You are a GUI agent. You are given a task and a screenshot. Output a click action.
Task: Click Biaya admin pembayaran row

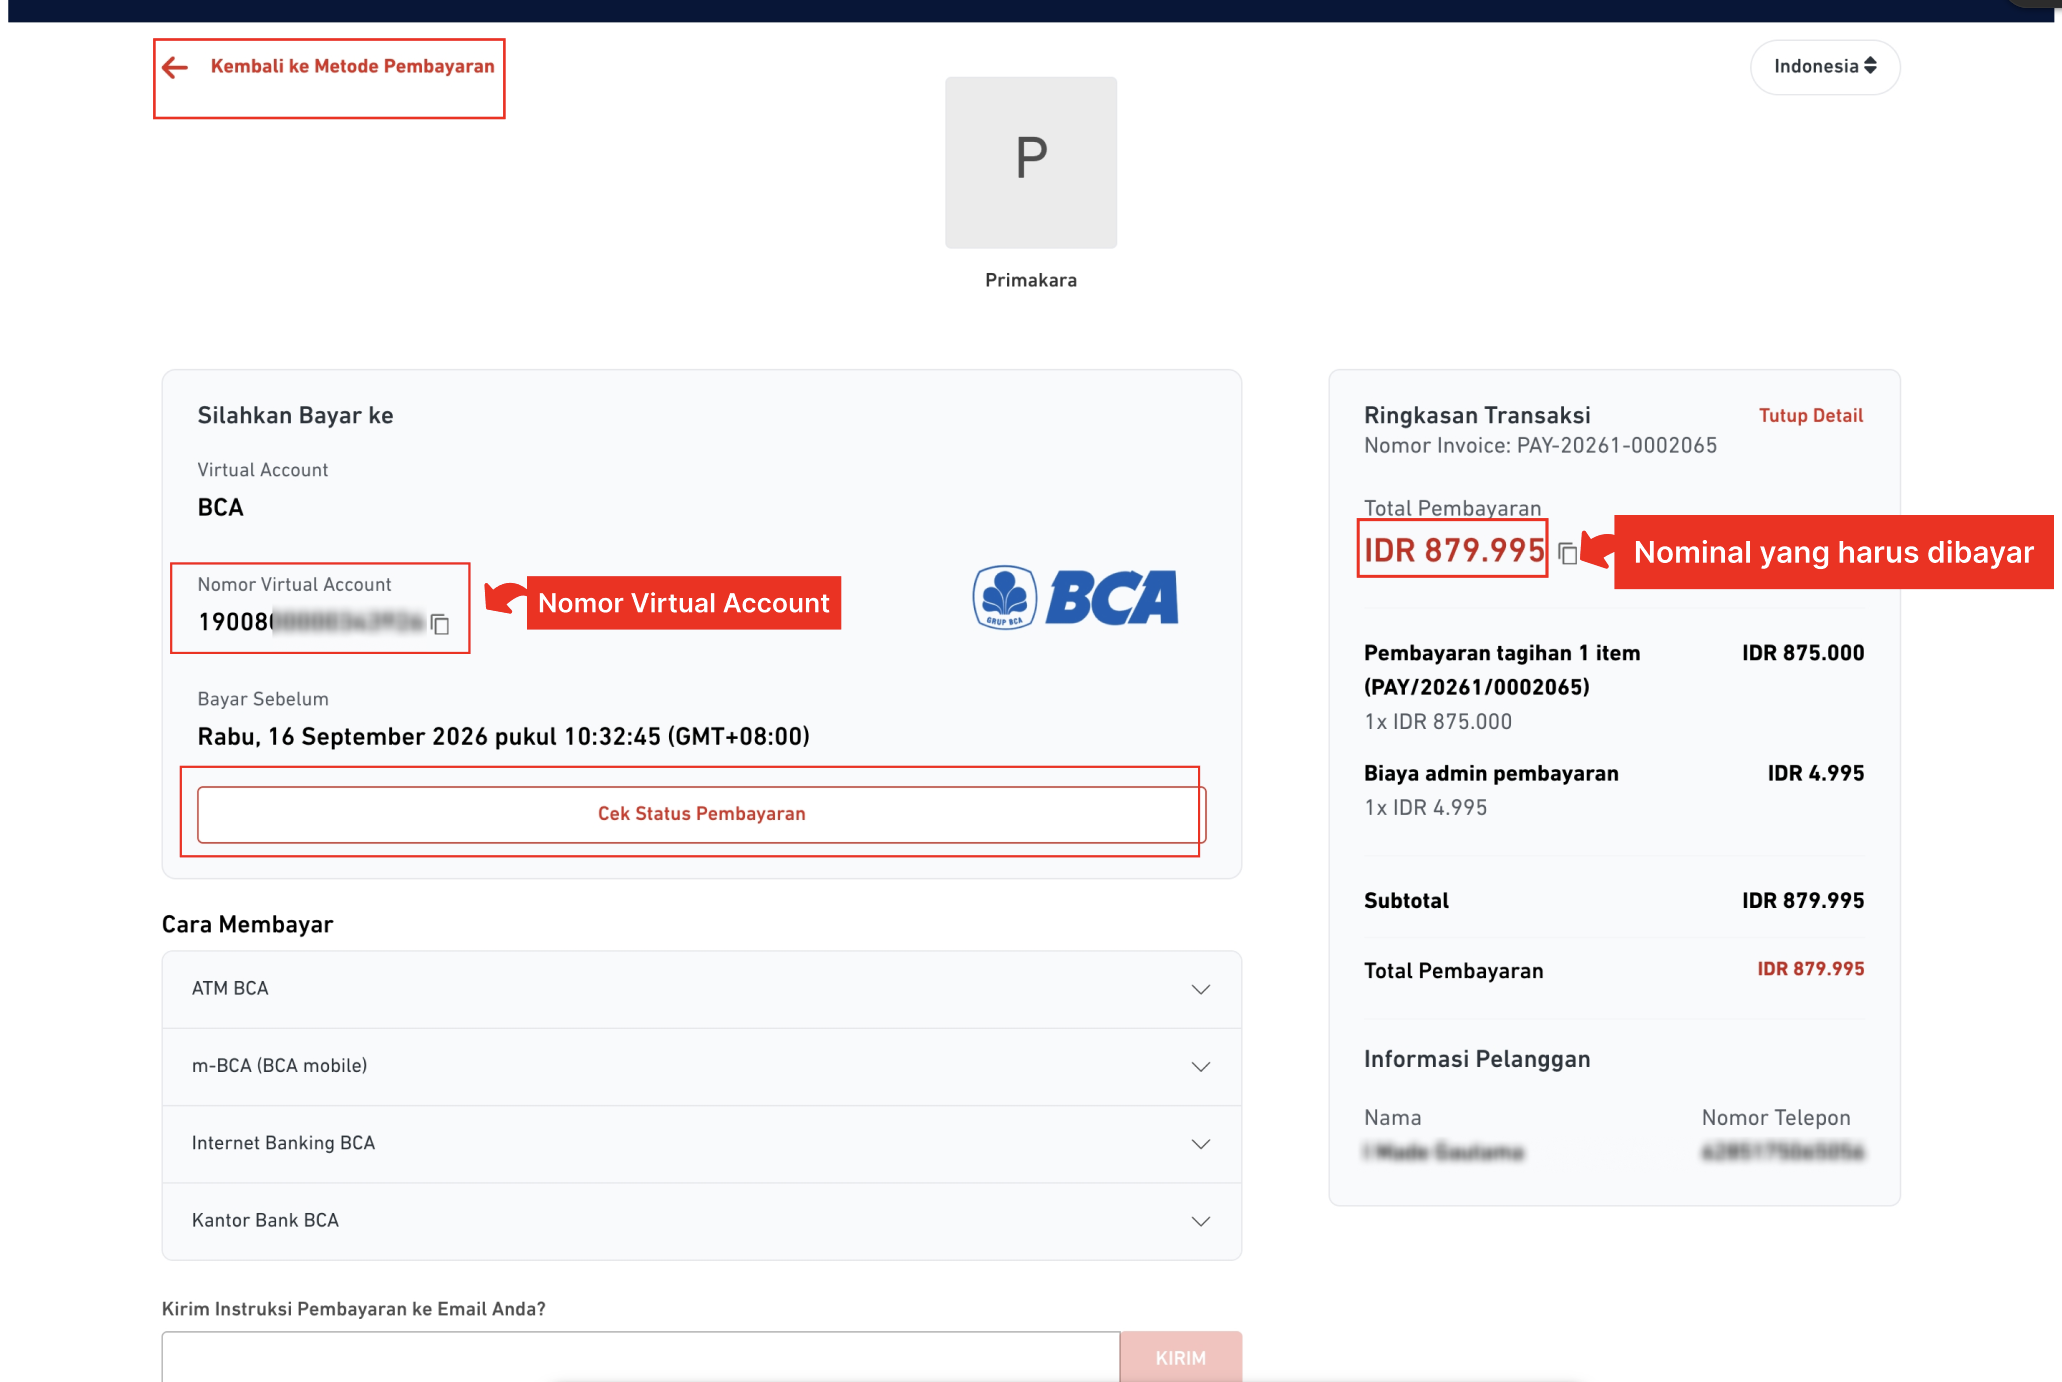click(1614, 790)
